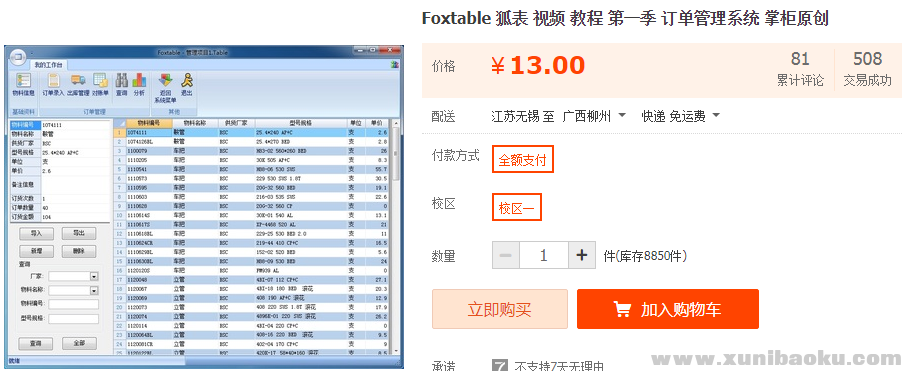The image size is (904, 371).
Task: Click 型号规格 query input field
Action: point(74,319)
